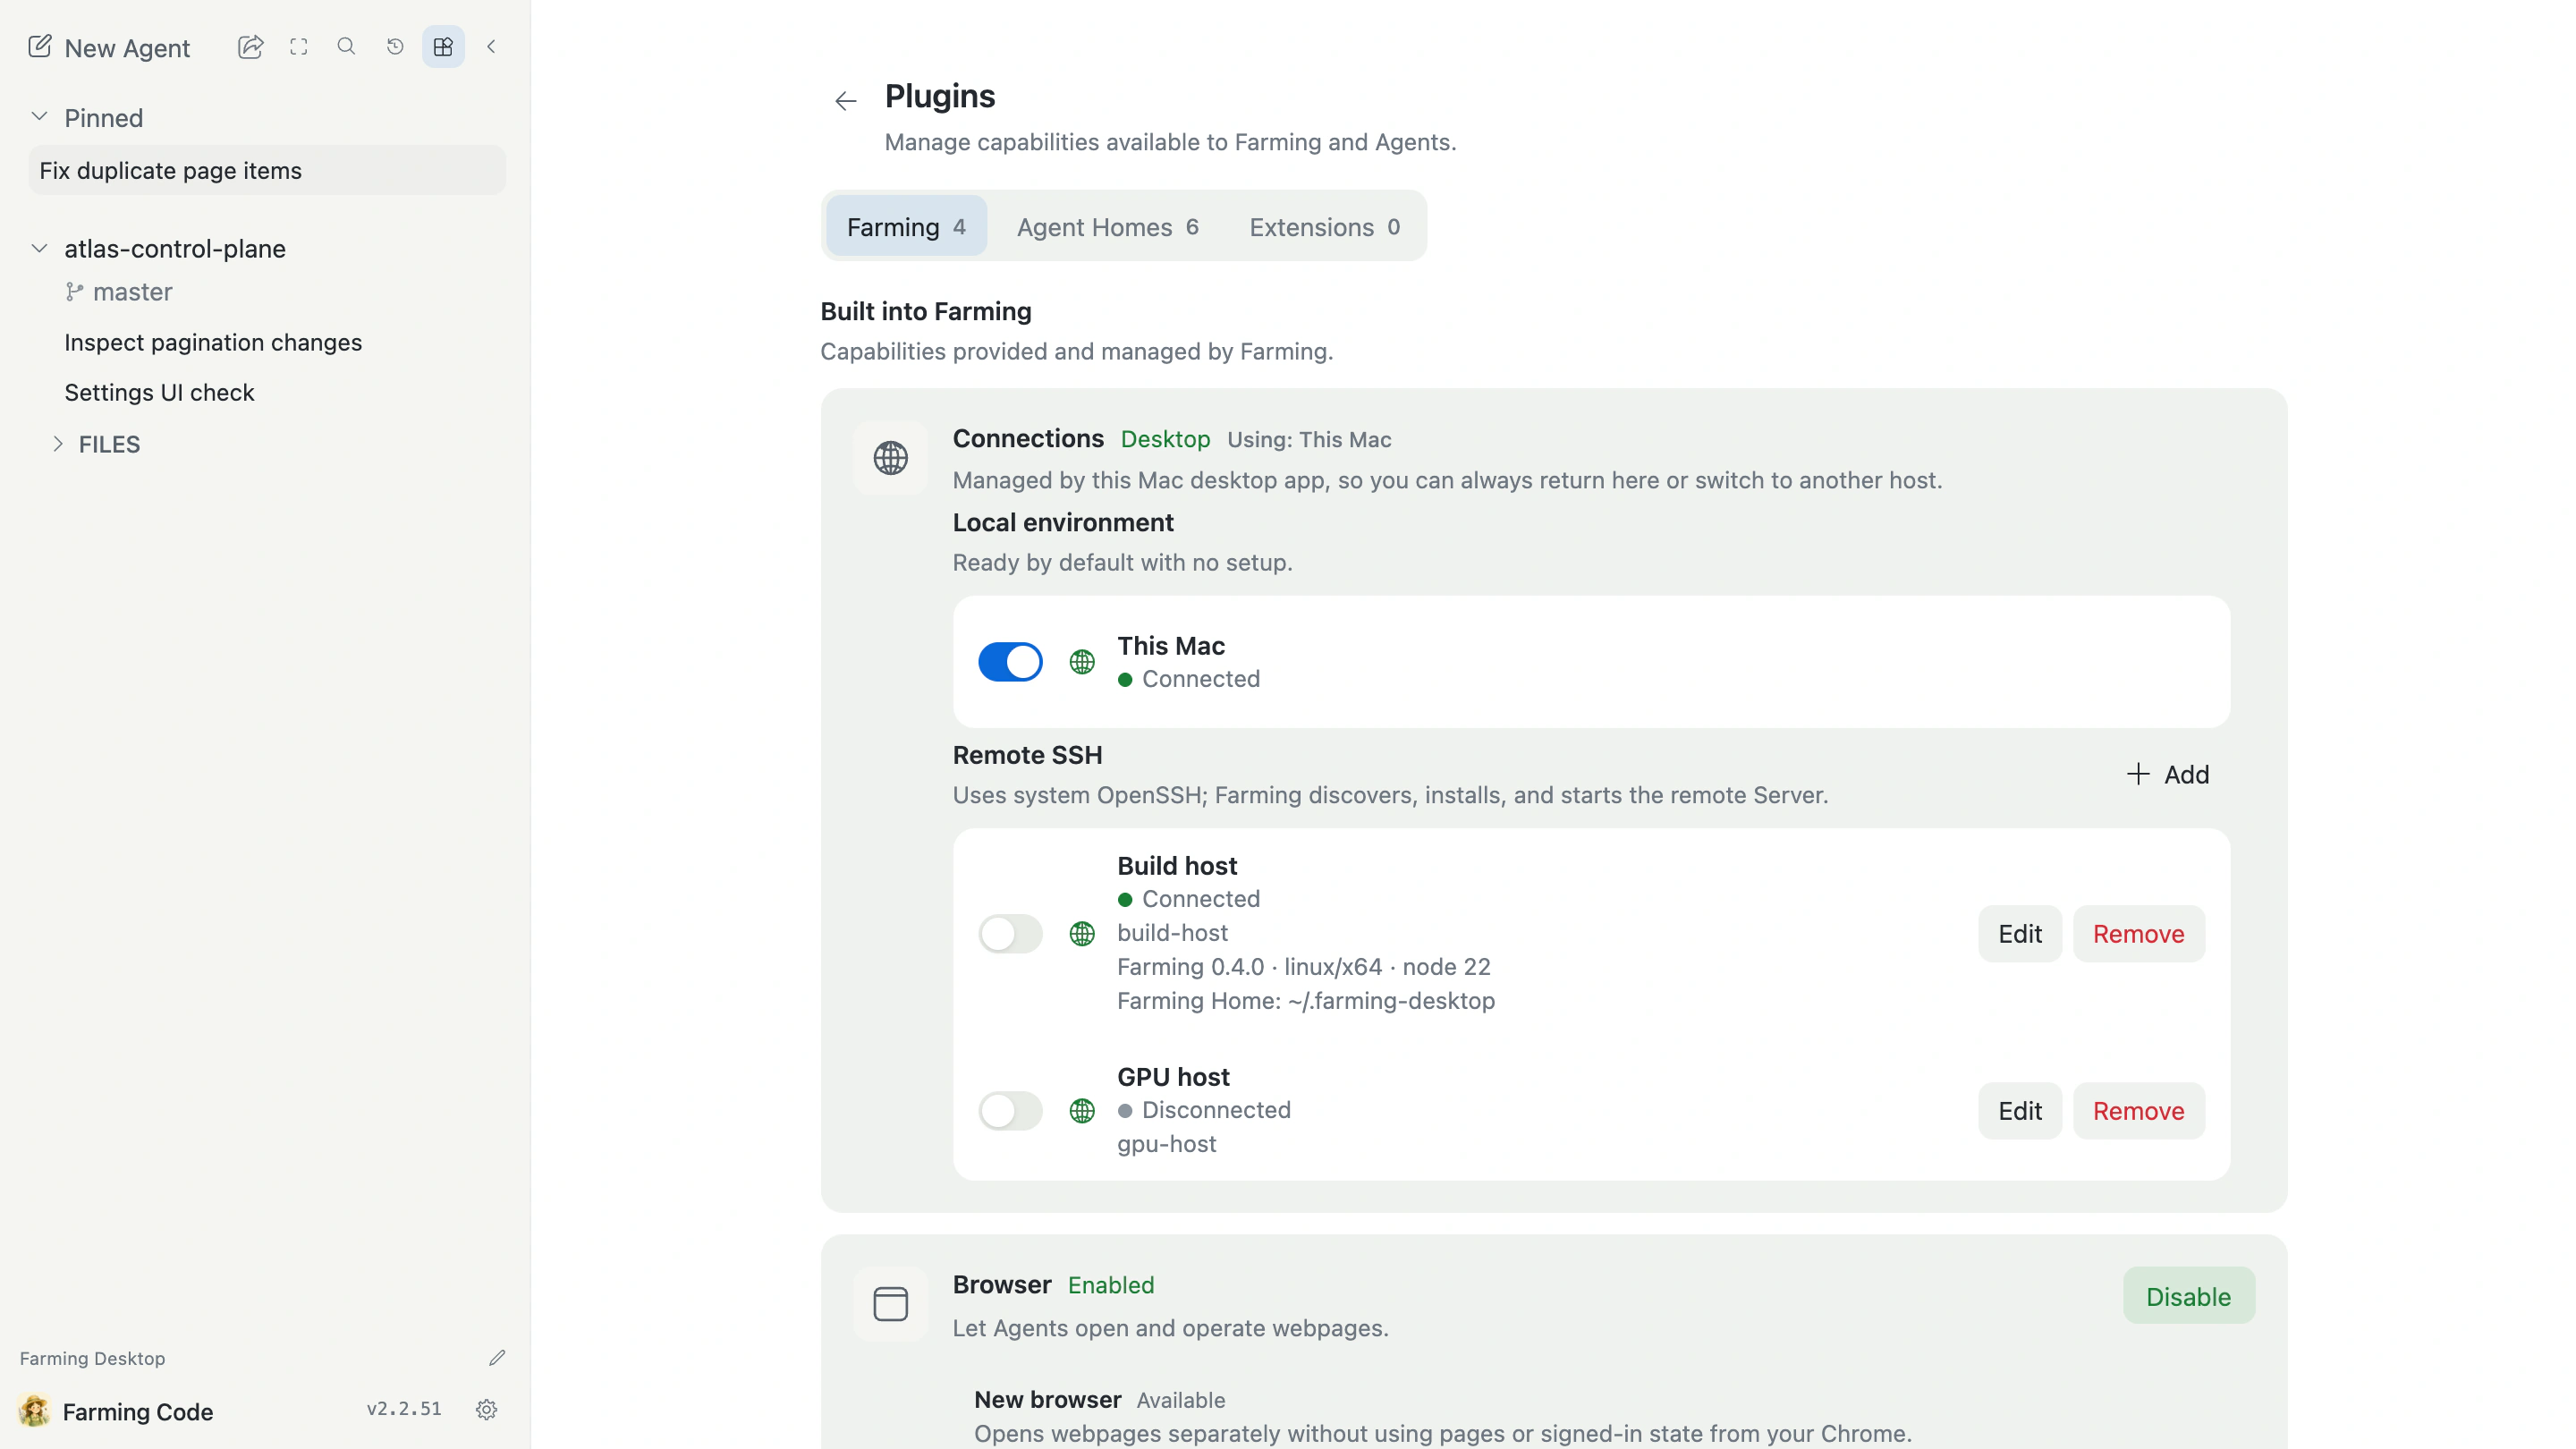The image size is (2576, 1449).
Task: Add a Remote SSH host
Action: (x=2168, y=775)
